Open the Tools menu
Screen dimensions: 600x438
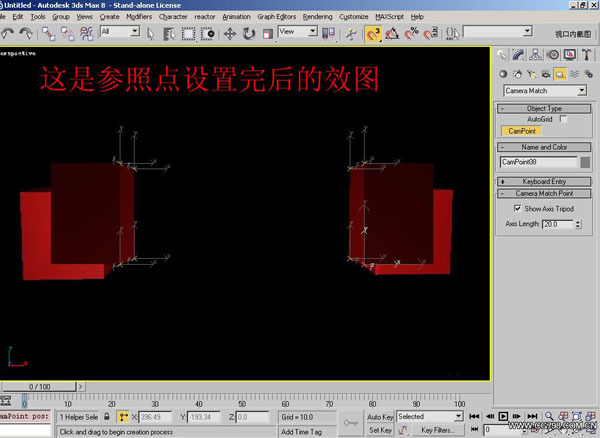point(38,17)
